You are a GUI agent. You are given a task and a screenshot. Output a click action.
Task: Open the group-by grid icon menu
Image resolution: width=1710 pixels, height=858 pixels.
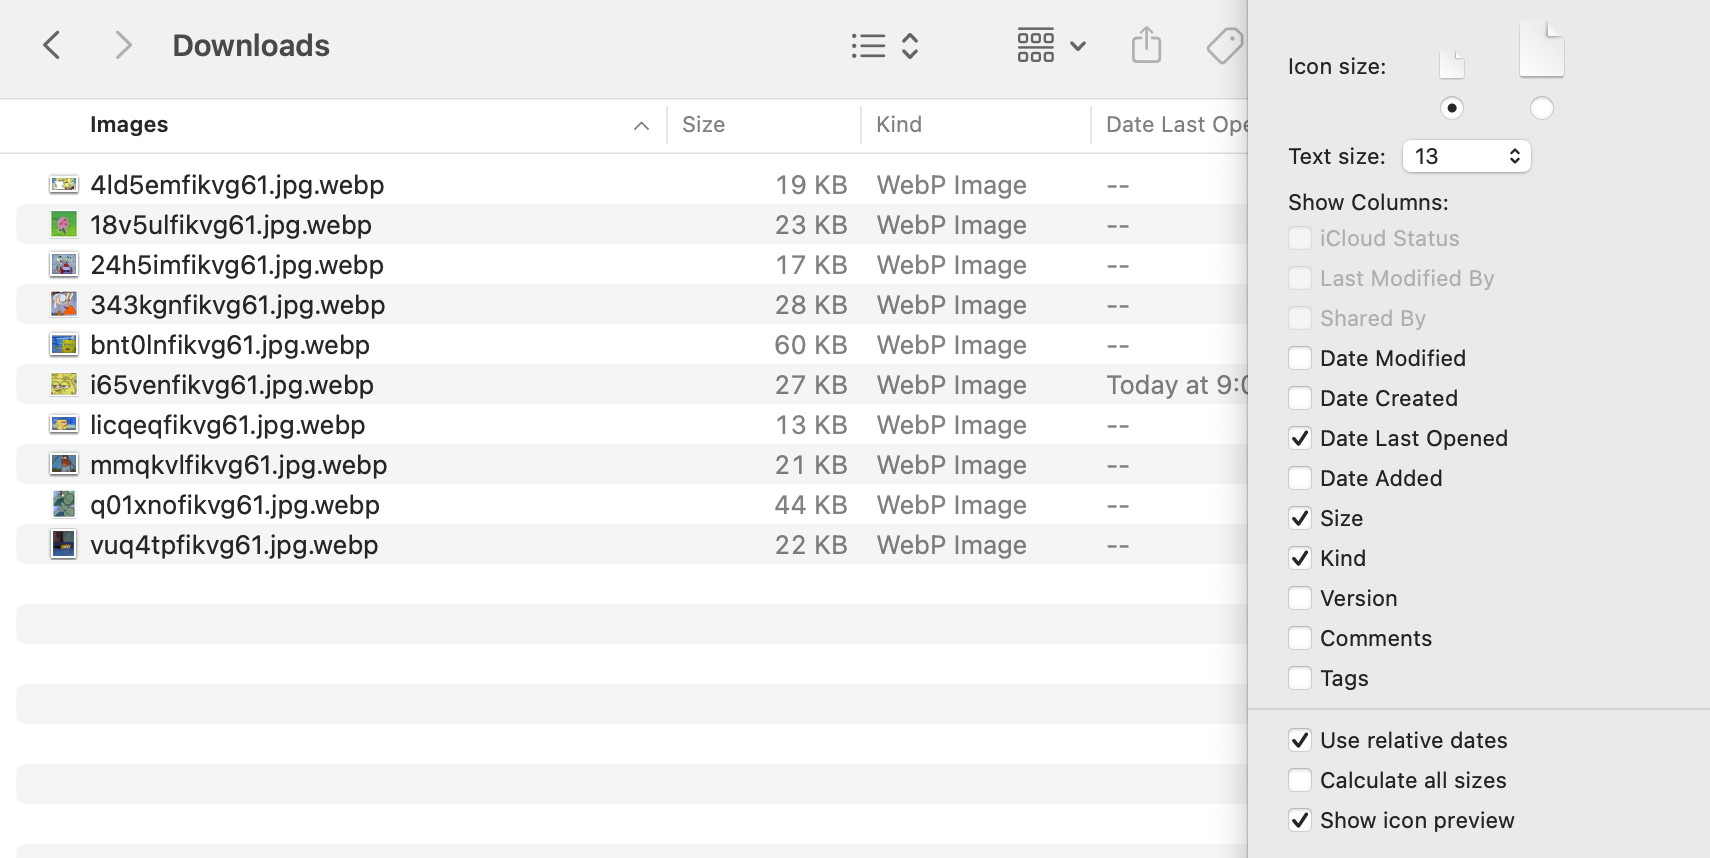[x=1036, y=45]
